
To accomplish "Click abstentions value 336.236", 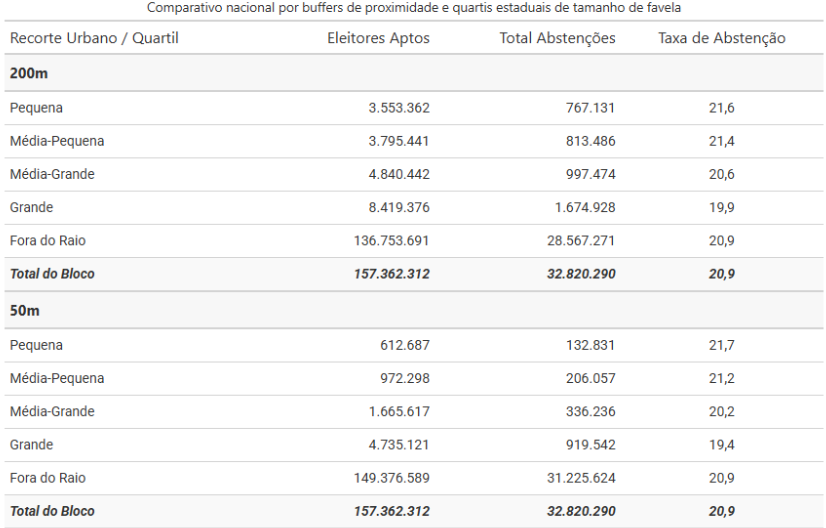I will click(x=591, y=412).
